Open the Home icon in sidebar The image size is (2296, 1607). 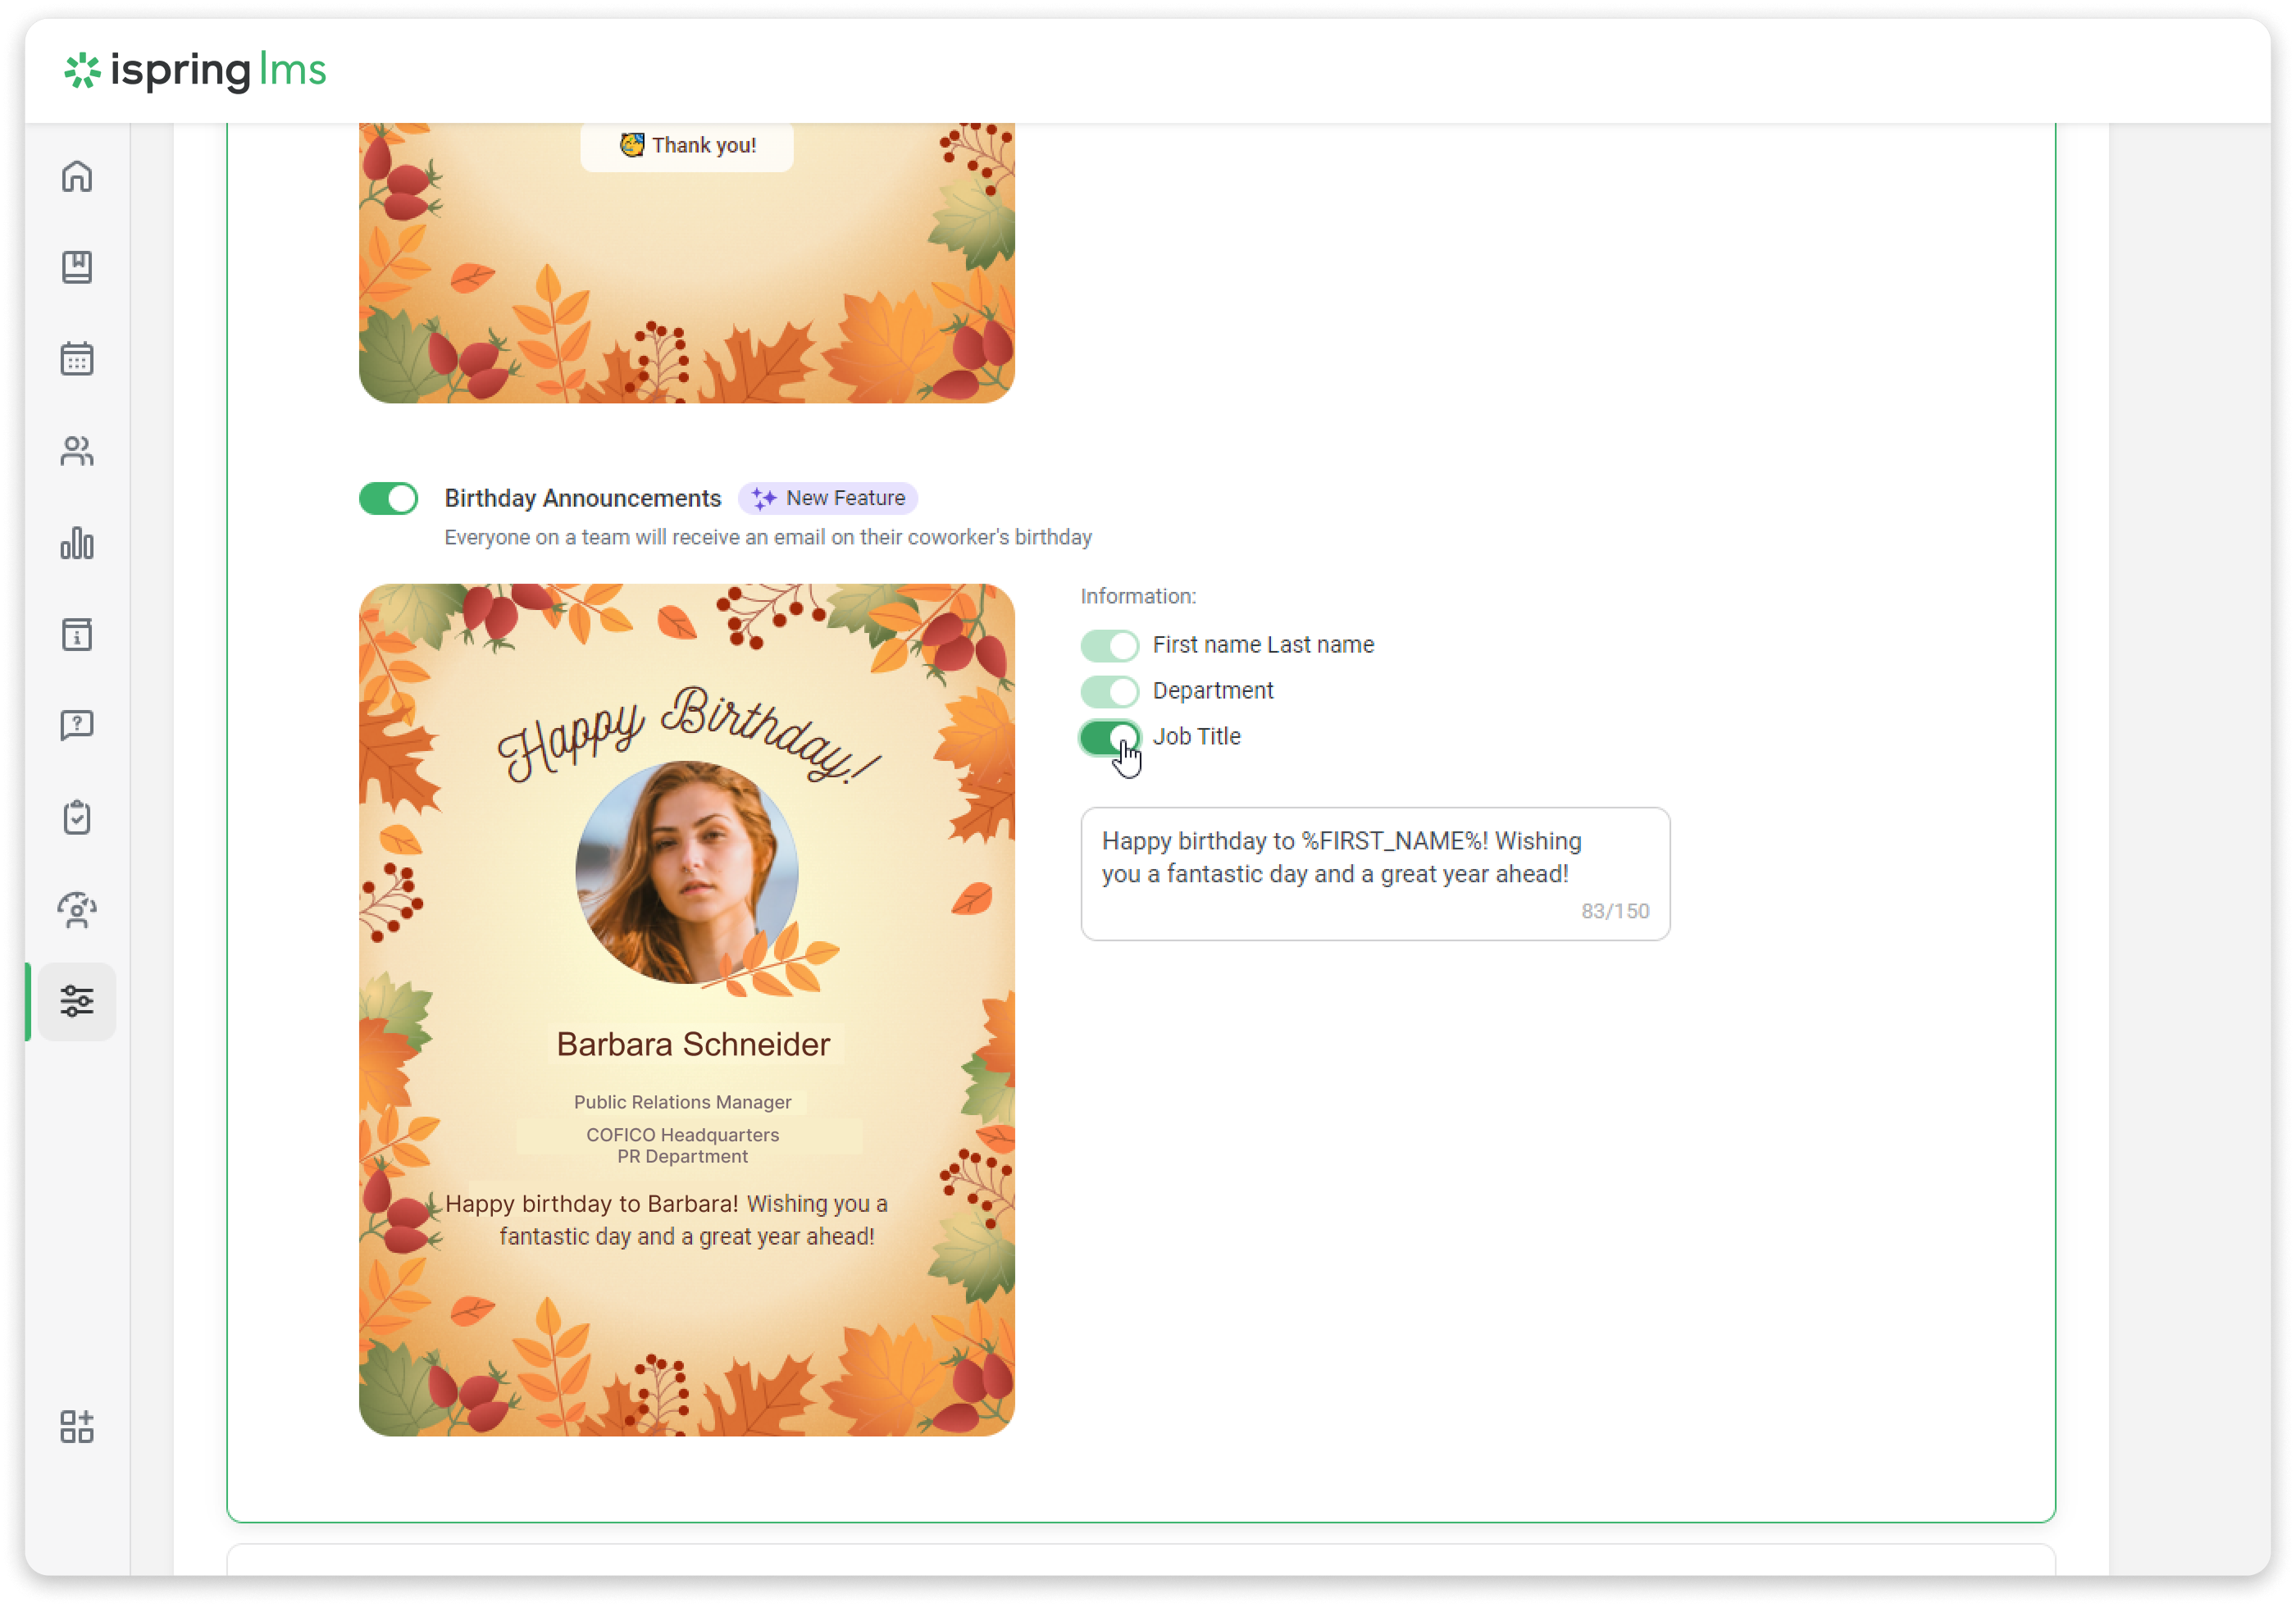point(77,176)
